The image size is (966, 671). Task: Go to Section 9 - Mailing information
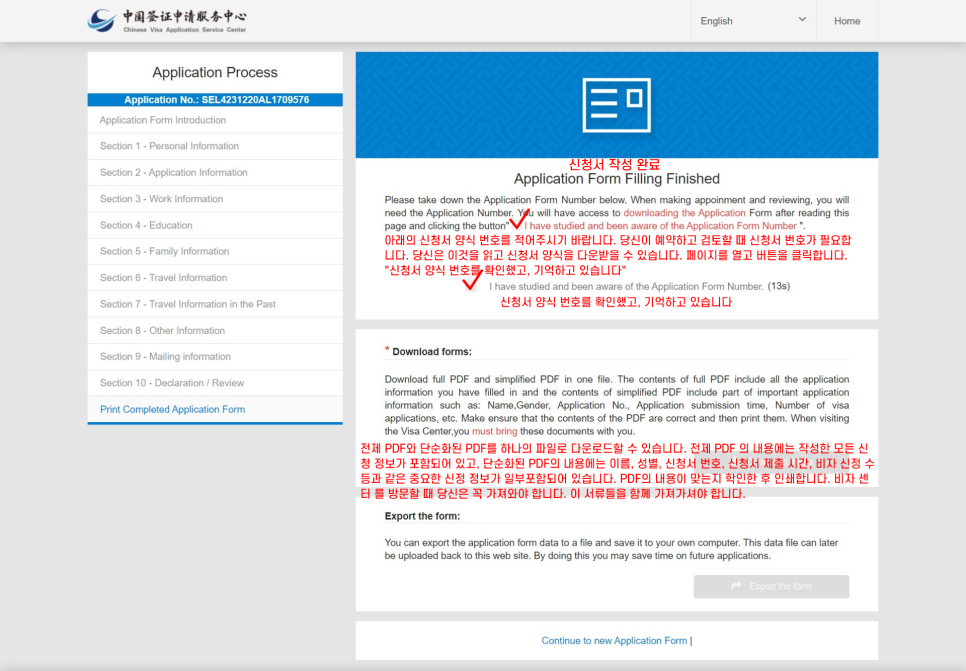pos(165,357)
